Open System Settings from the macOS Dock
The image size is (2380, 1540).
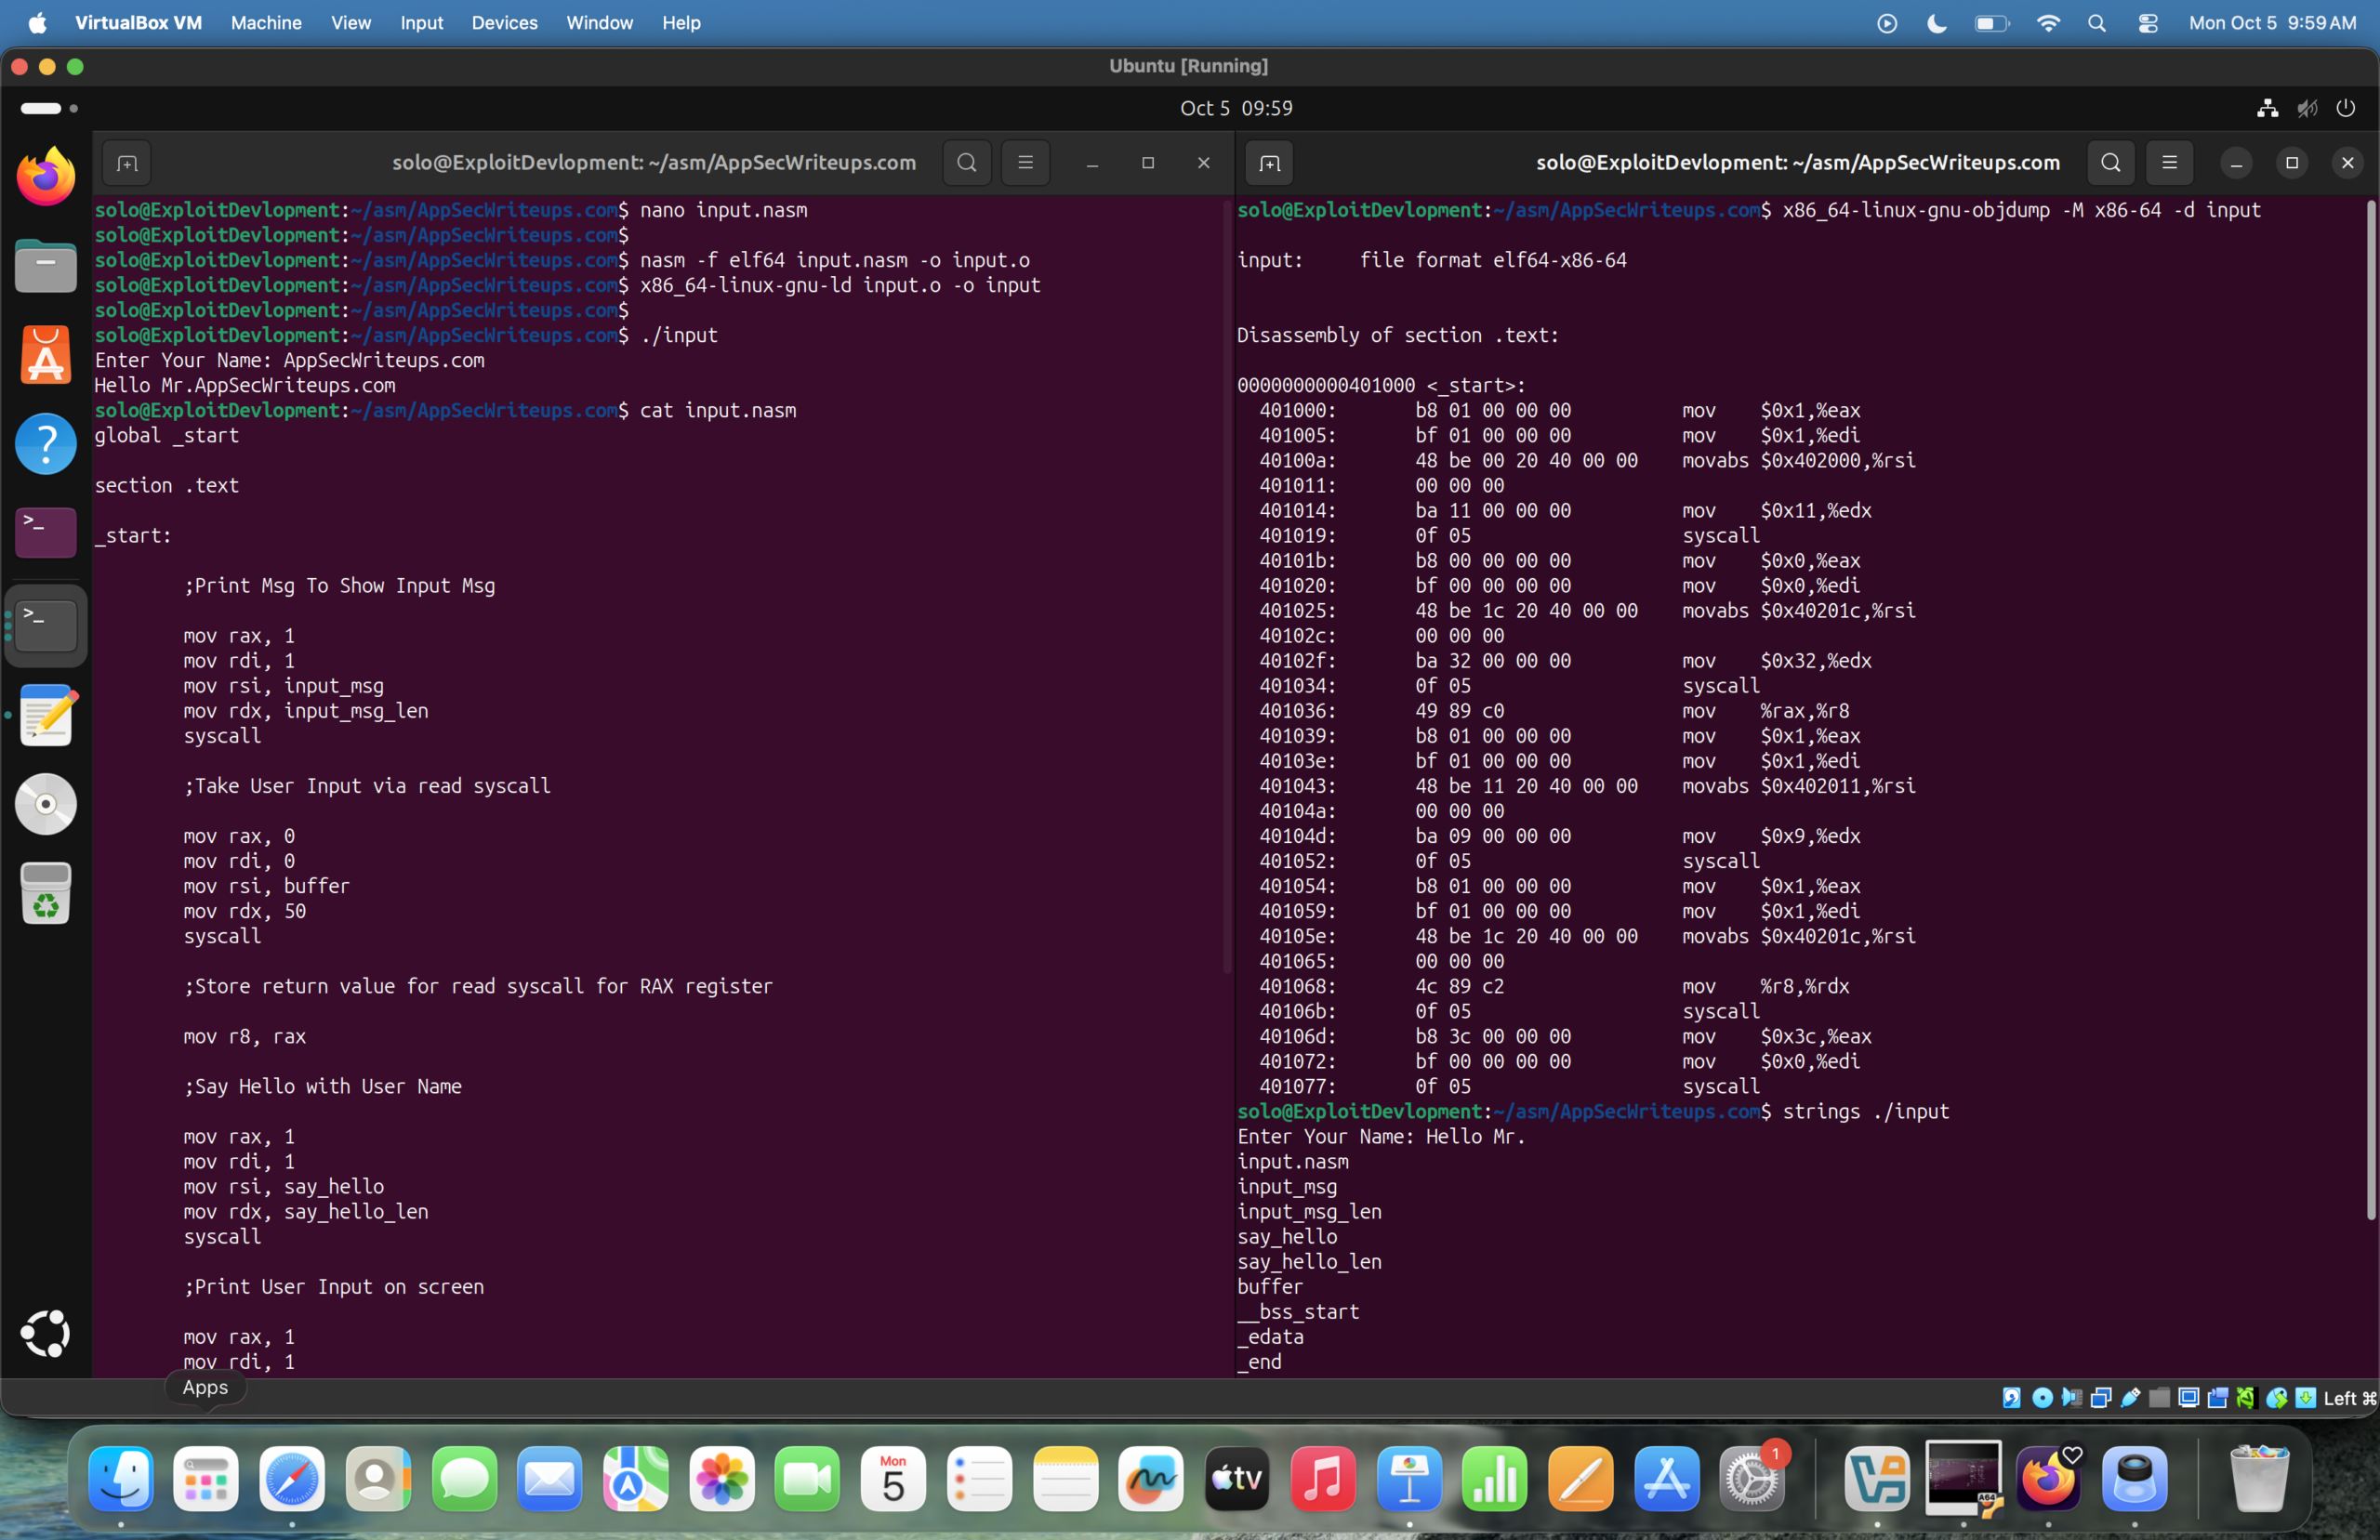[1752, 1478]
